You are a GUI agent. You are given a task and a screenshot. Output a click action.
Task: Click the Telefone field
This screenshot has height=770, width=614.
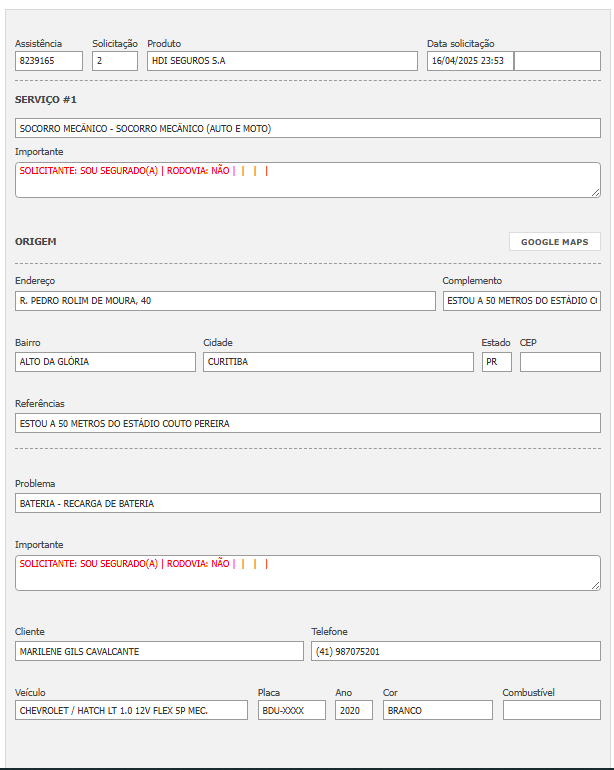[x=456, y=651]
